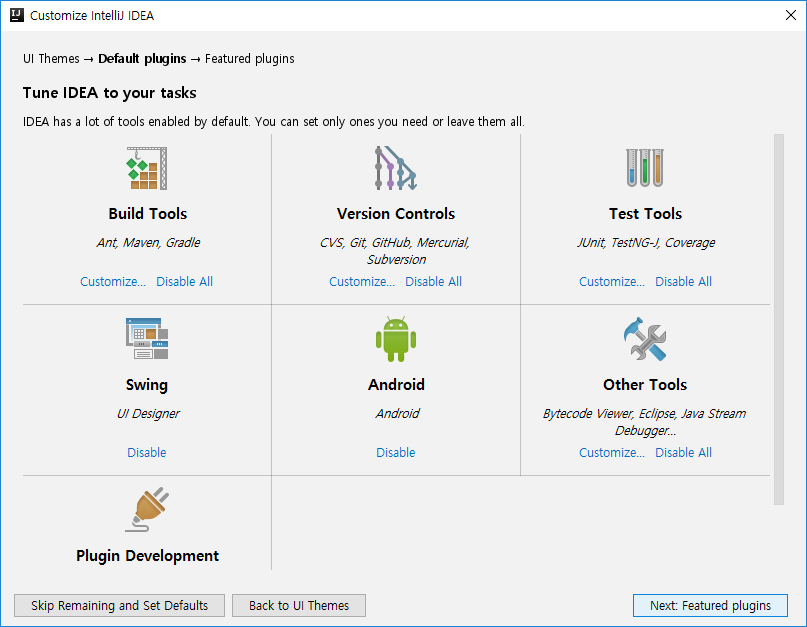Click the Swing UI designer icon

147,339
